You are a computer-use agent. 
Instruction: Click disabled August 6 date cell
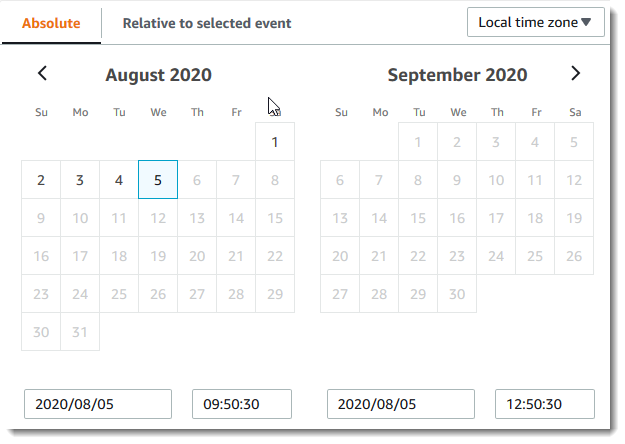tap(197, 181)
